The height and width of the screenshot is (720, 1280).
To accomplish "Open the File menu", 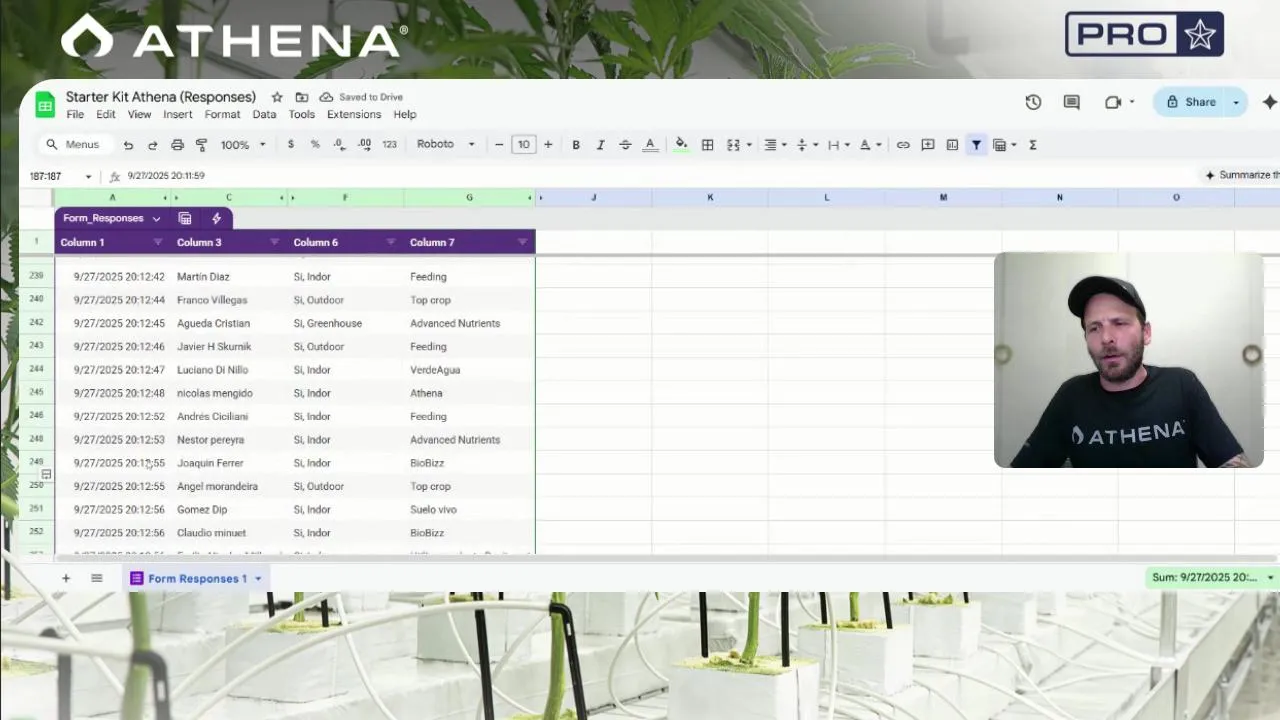I will click(x=75, y=115).
